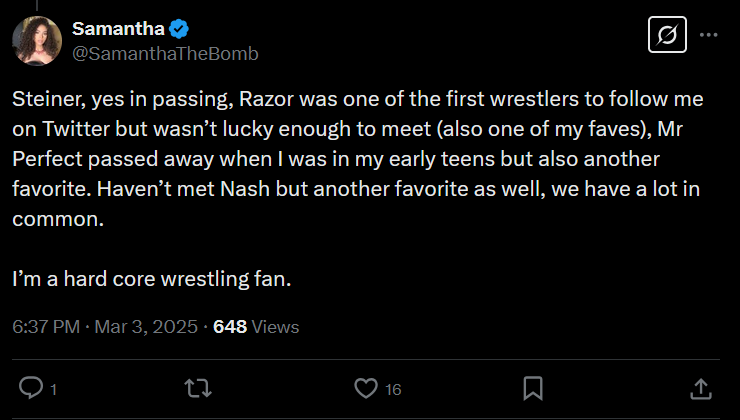
Task: Open Samantha's profile picture
Action: [x=36, y=42]
